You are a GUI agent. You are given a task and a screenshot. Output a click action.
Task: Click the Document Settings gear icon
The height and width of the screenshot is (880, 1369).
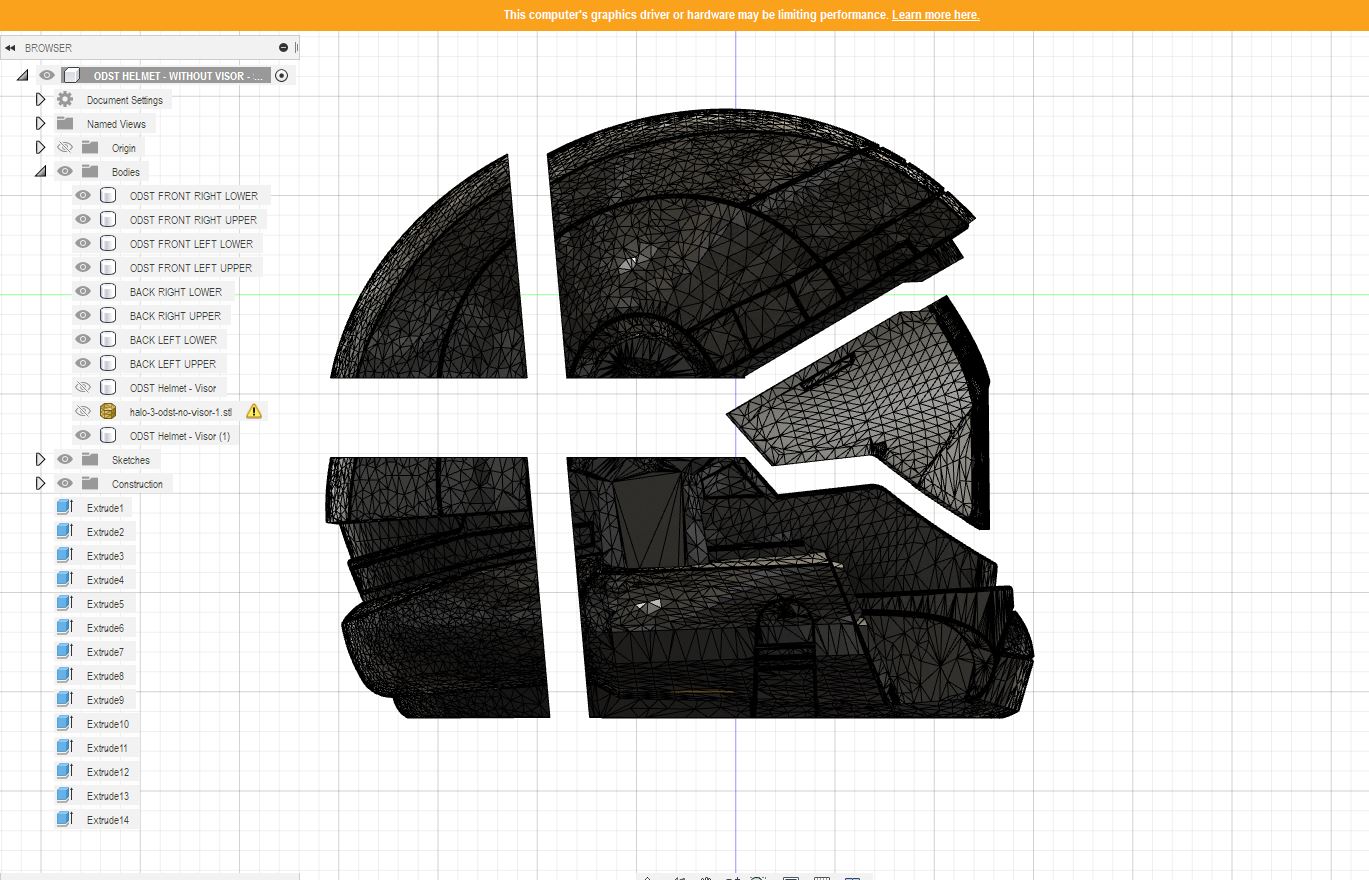65,100
